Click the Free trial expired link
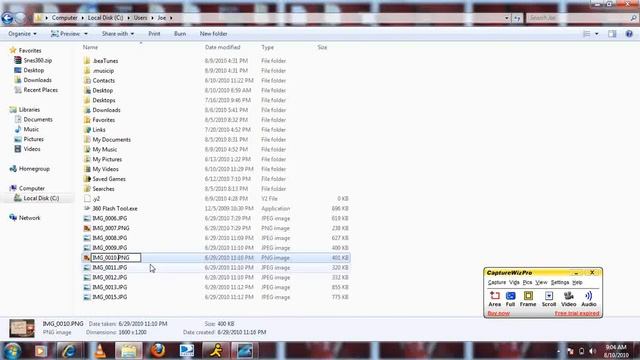The image size is (640, 360). coord(577,313)
